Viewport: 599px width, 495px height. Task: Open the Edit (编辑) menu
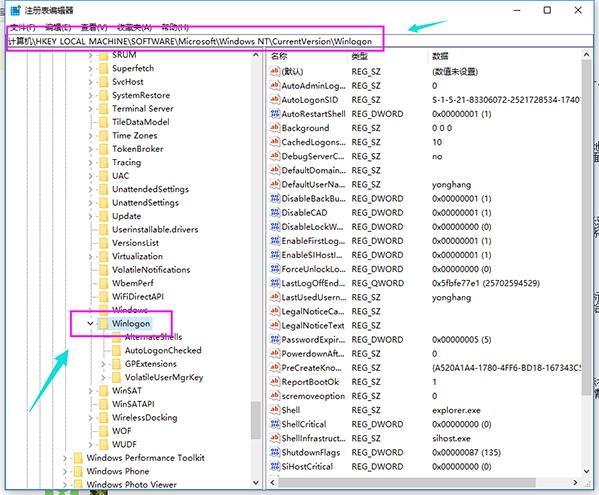[x=58, y=27]
